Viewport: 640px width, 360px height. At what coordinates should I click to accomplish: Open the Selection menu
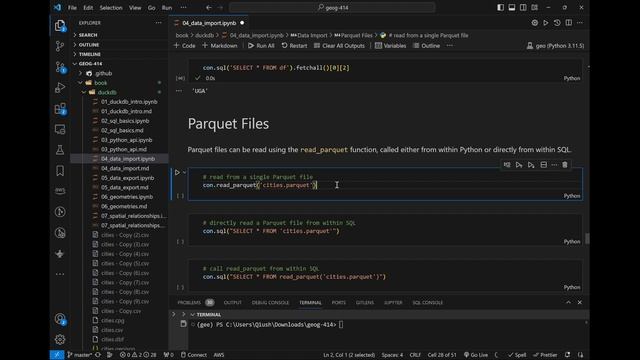111,7
